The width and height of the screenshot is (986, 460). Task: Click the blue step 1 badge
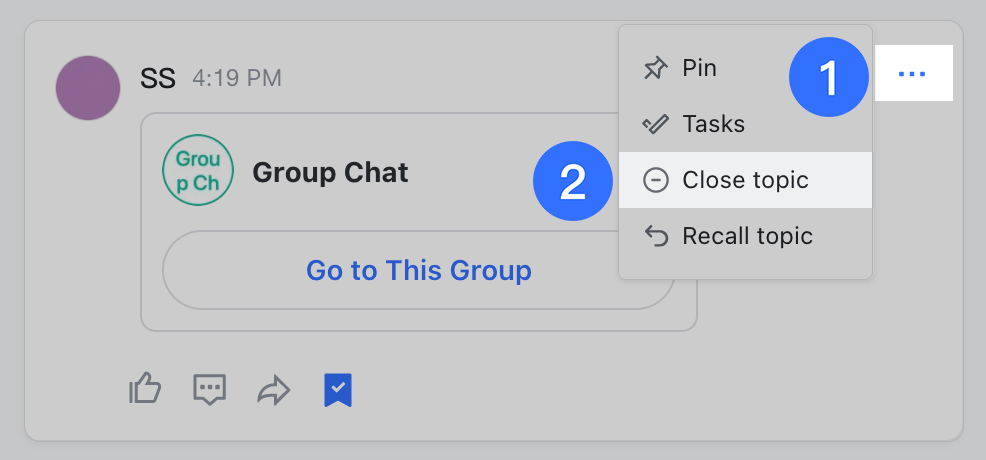coord(828,77)
